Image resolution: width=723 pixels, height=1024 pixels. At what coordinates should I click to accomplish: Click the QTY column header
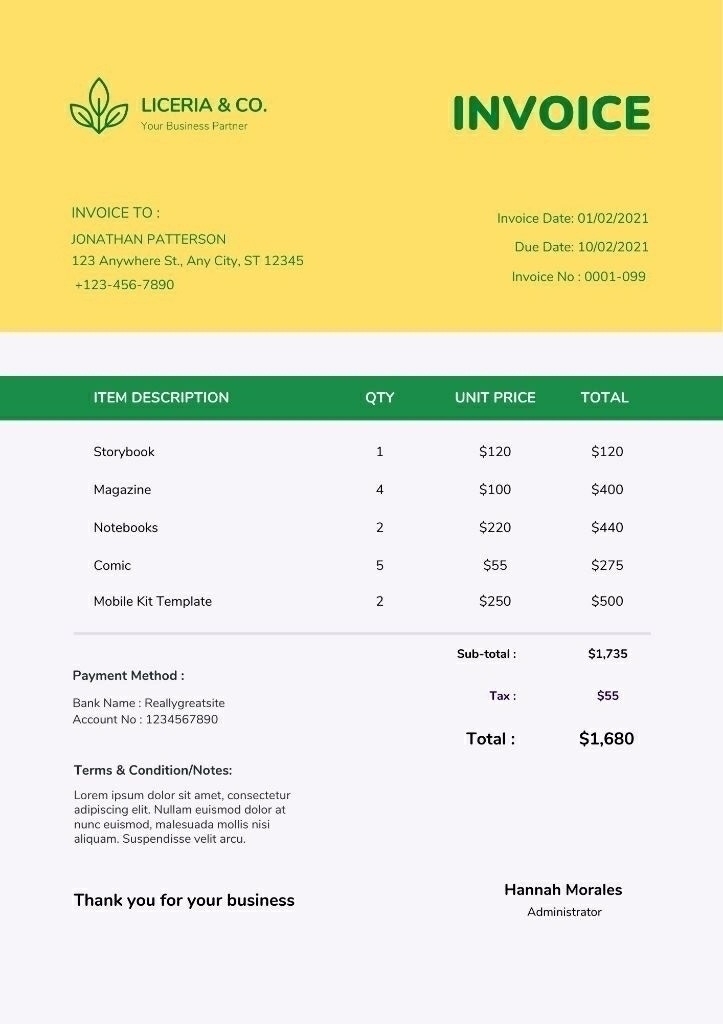click(379, 397)
